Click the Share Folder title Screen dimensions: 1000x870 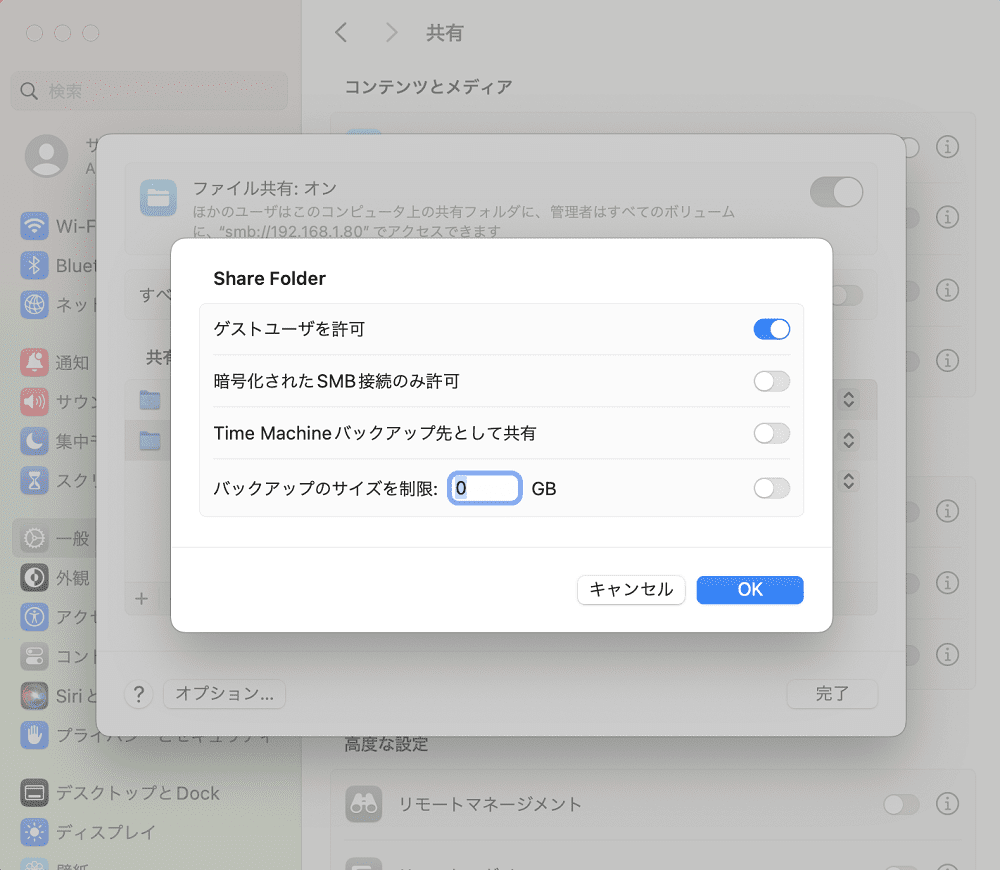(x=270, y=279)
